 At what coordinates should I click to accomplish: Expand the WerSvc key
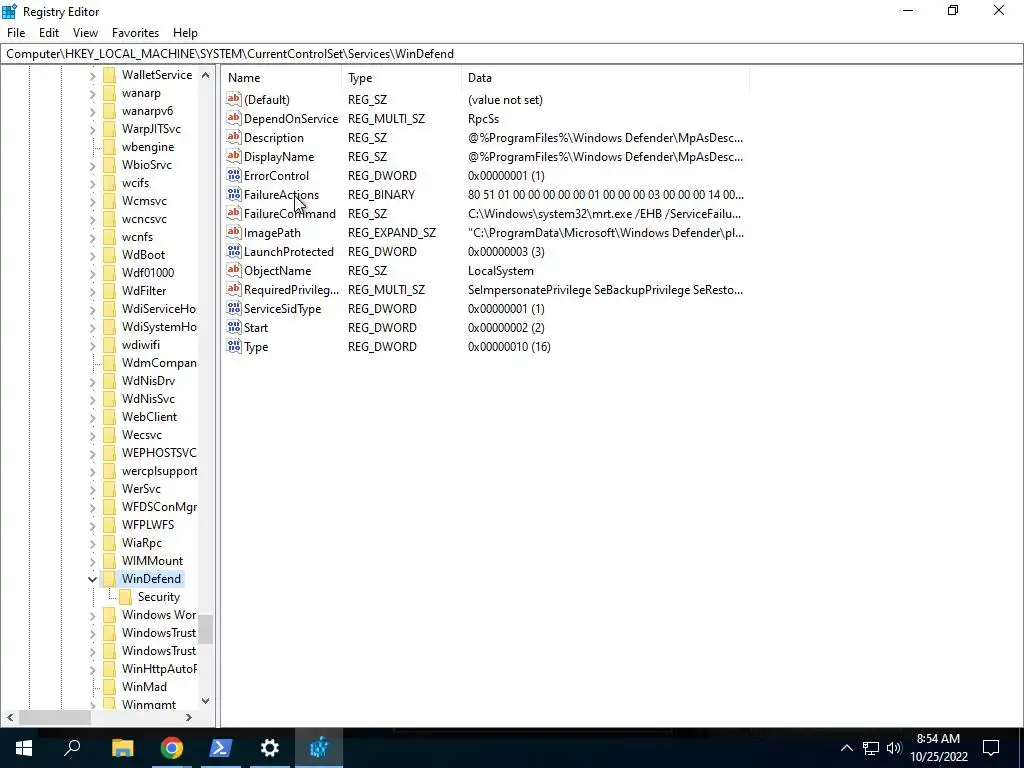[x=92, y=489]
